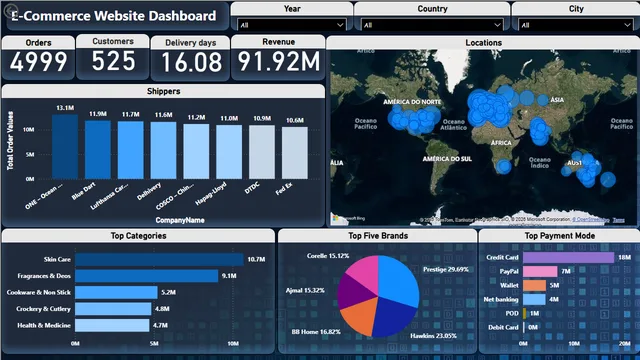The width and height of the screenshot is (640, 360).
Task: Select the POD payment bar
Action: [525, 313]
